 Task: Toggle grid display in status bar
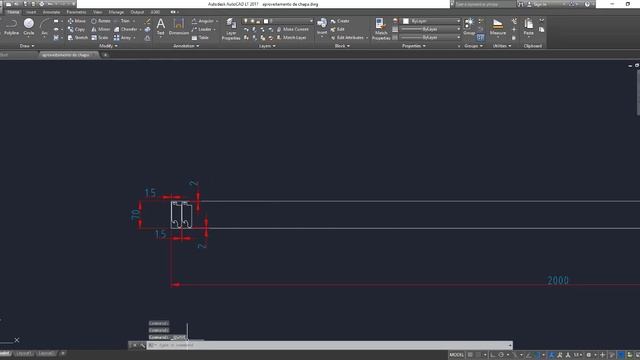point(470,355)
